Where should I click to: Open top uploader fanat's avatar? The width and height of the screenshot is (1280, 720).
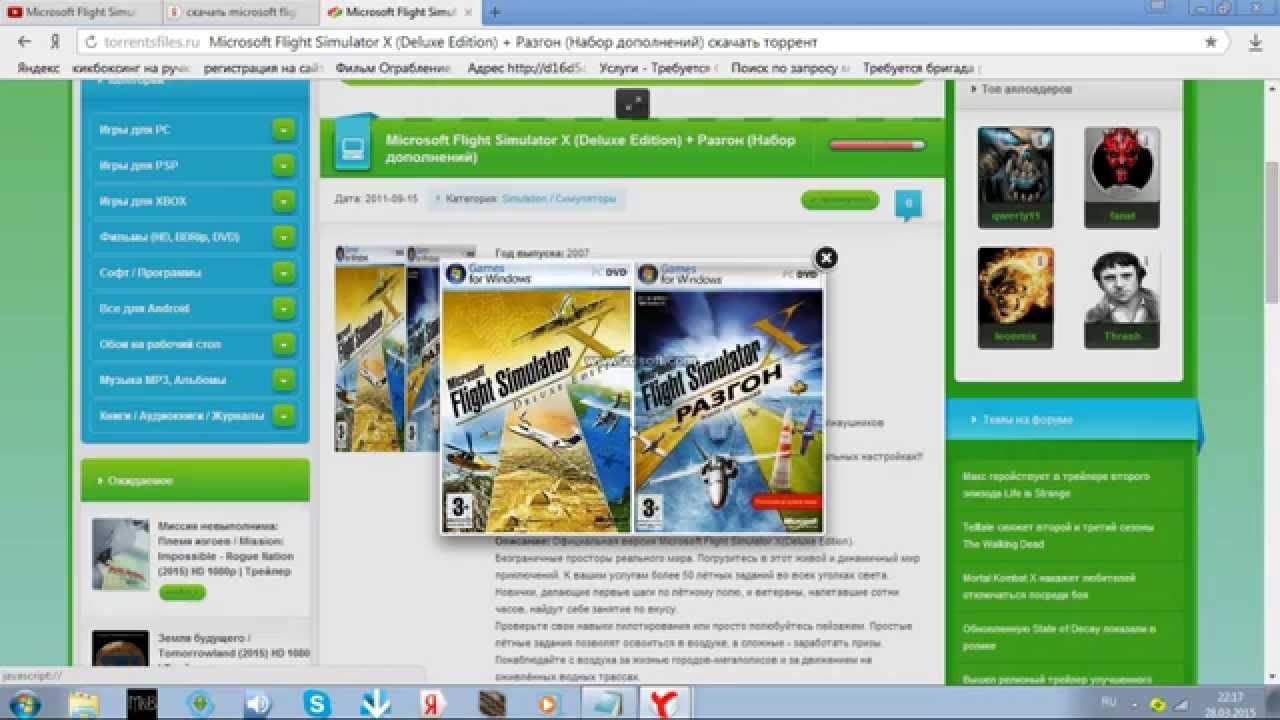click(1122, 177)
